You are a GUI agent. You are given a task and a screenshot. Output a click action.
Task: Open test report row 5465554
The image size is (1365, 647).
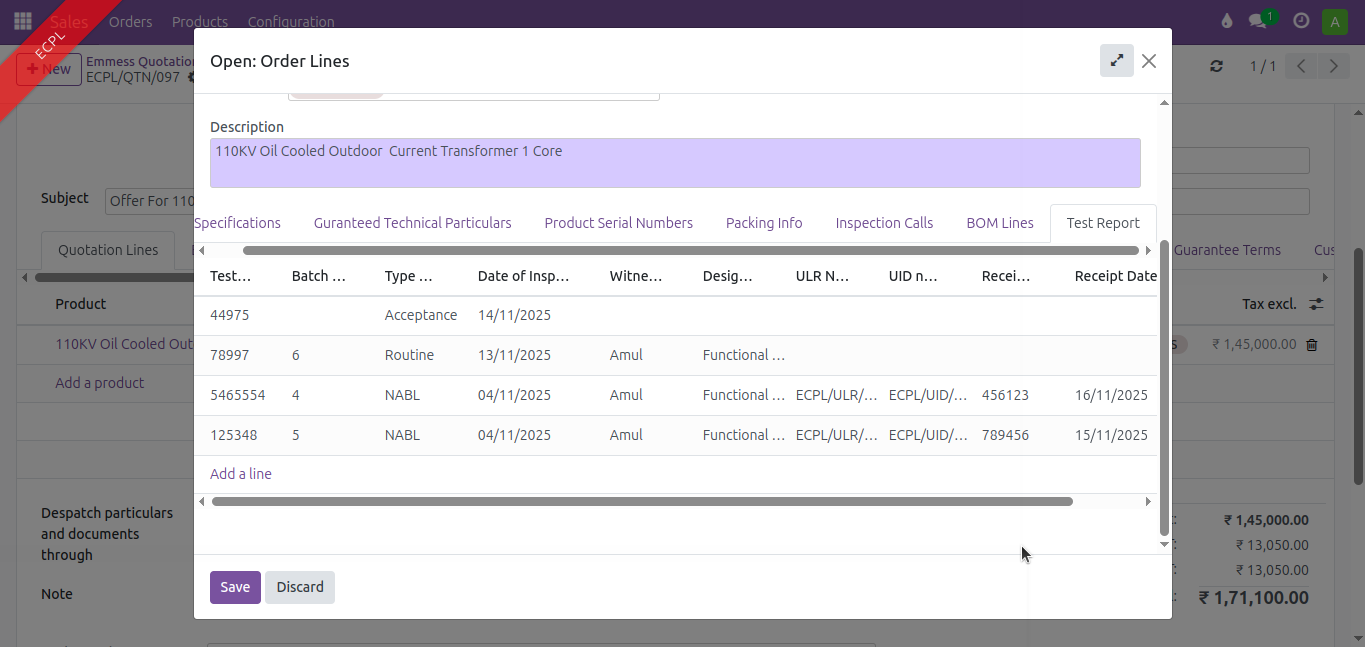[x=238, y=395]
